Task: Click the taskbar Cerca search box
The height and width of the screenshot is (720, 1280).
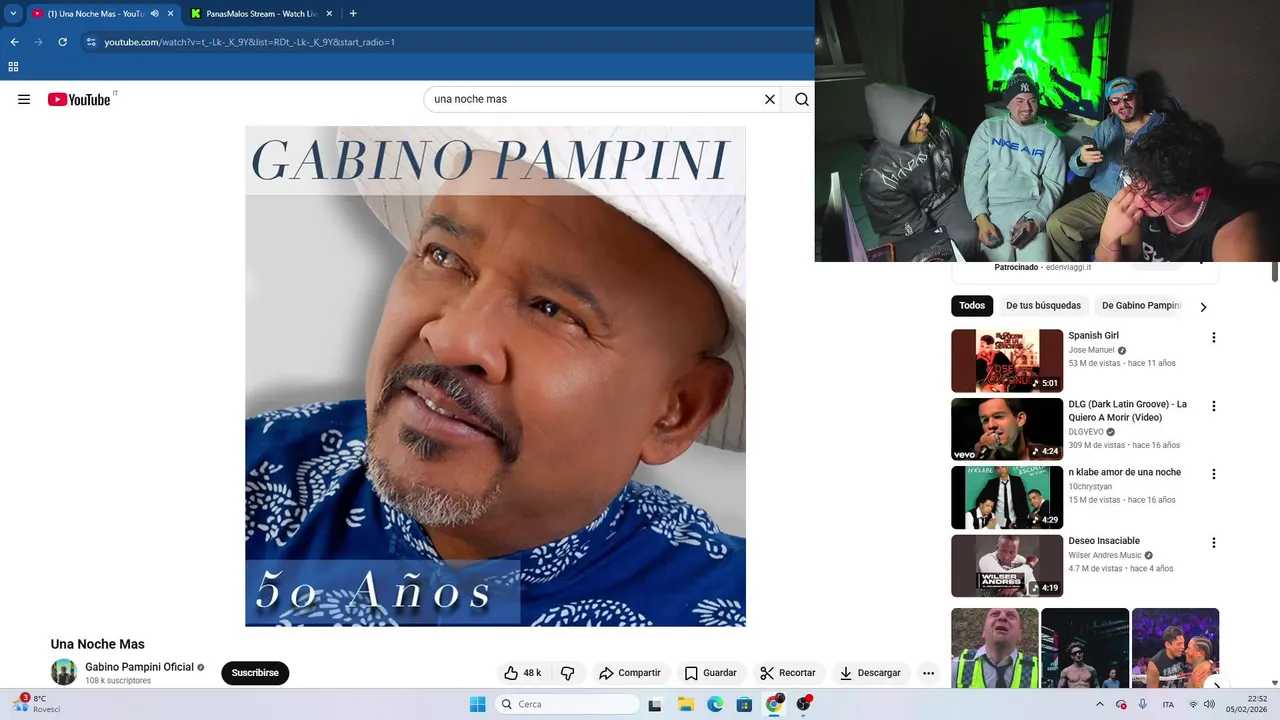Action: click(567, 704)
